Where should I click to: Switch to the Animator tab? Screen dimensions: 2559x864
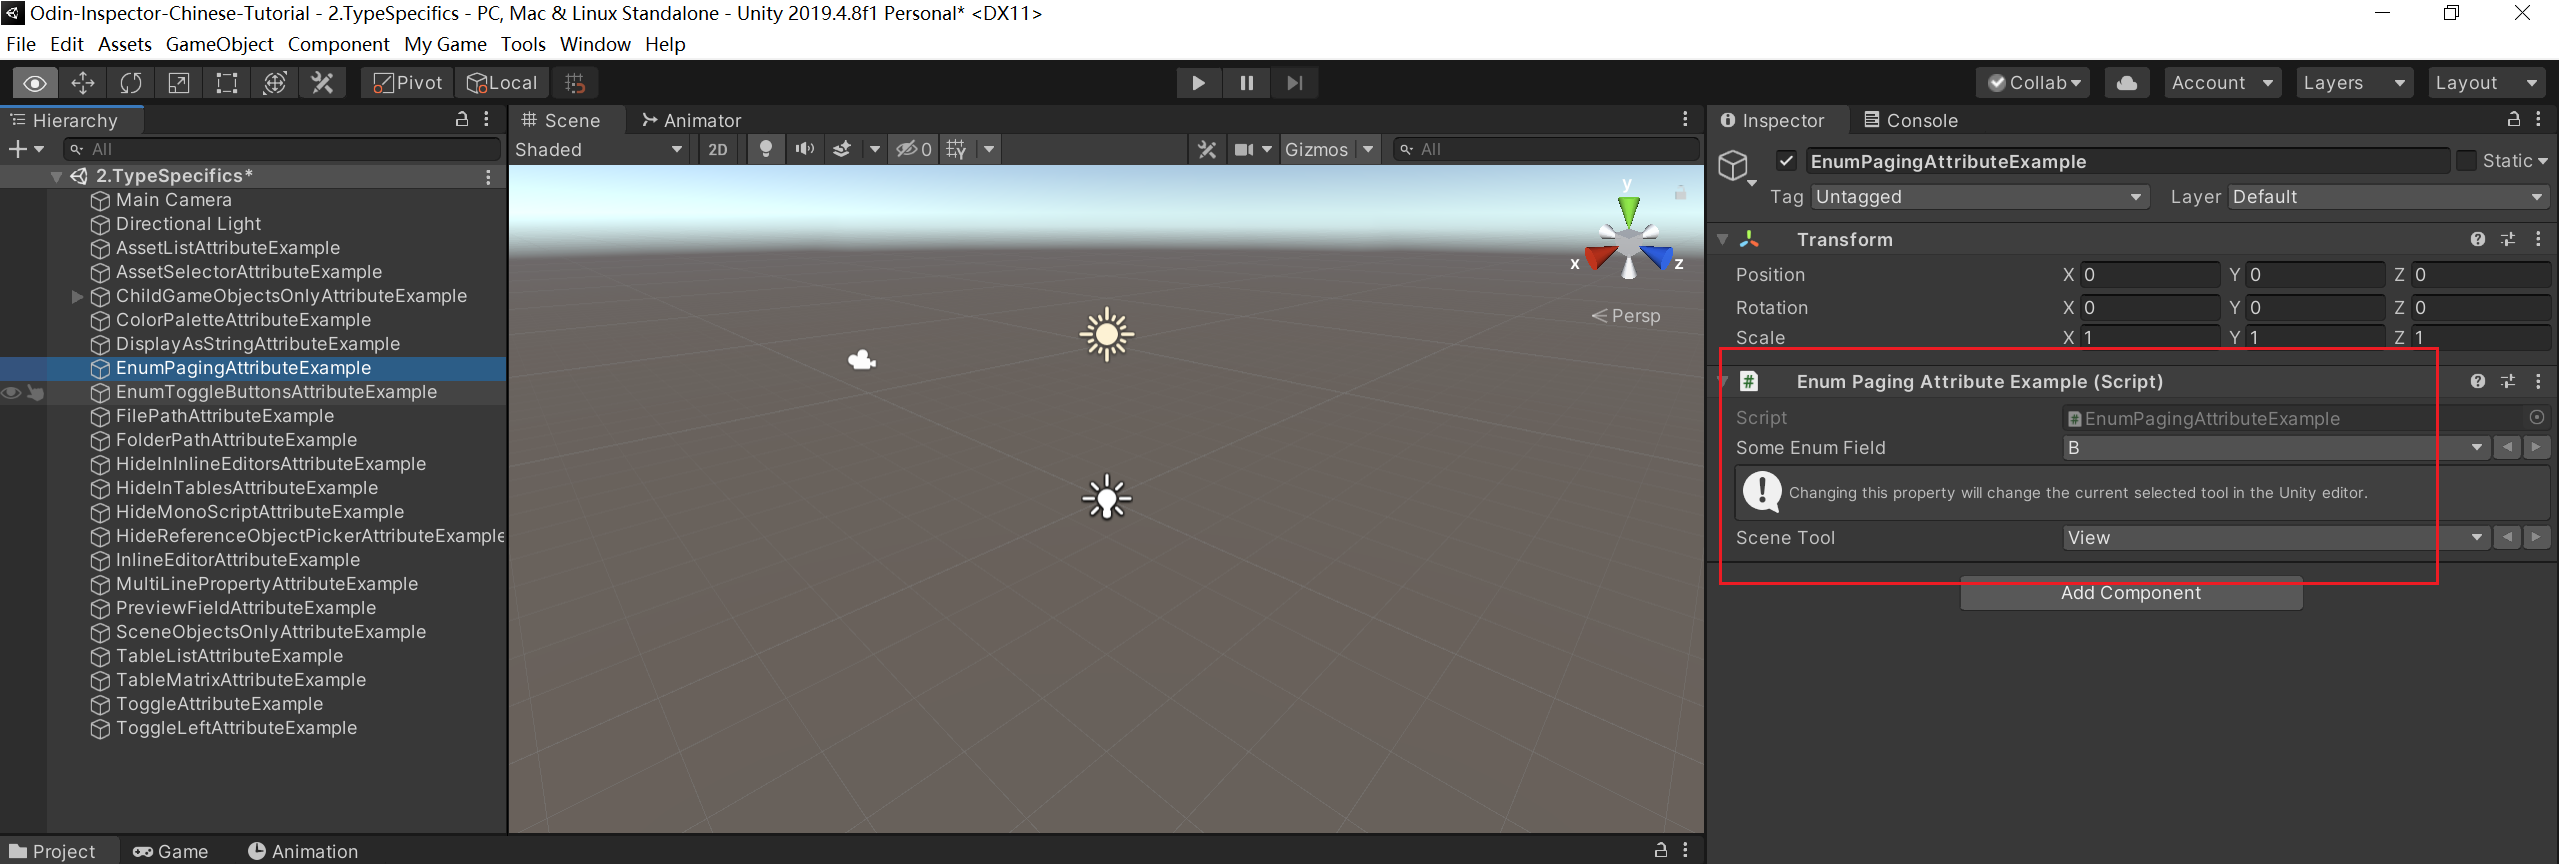(x=691, y=120)
